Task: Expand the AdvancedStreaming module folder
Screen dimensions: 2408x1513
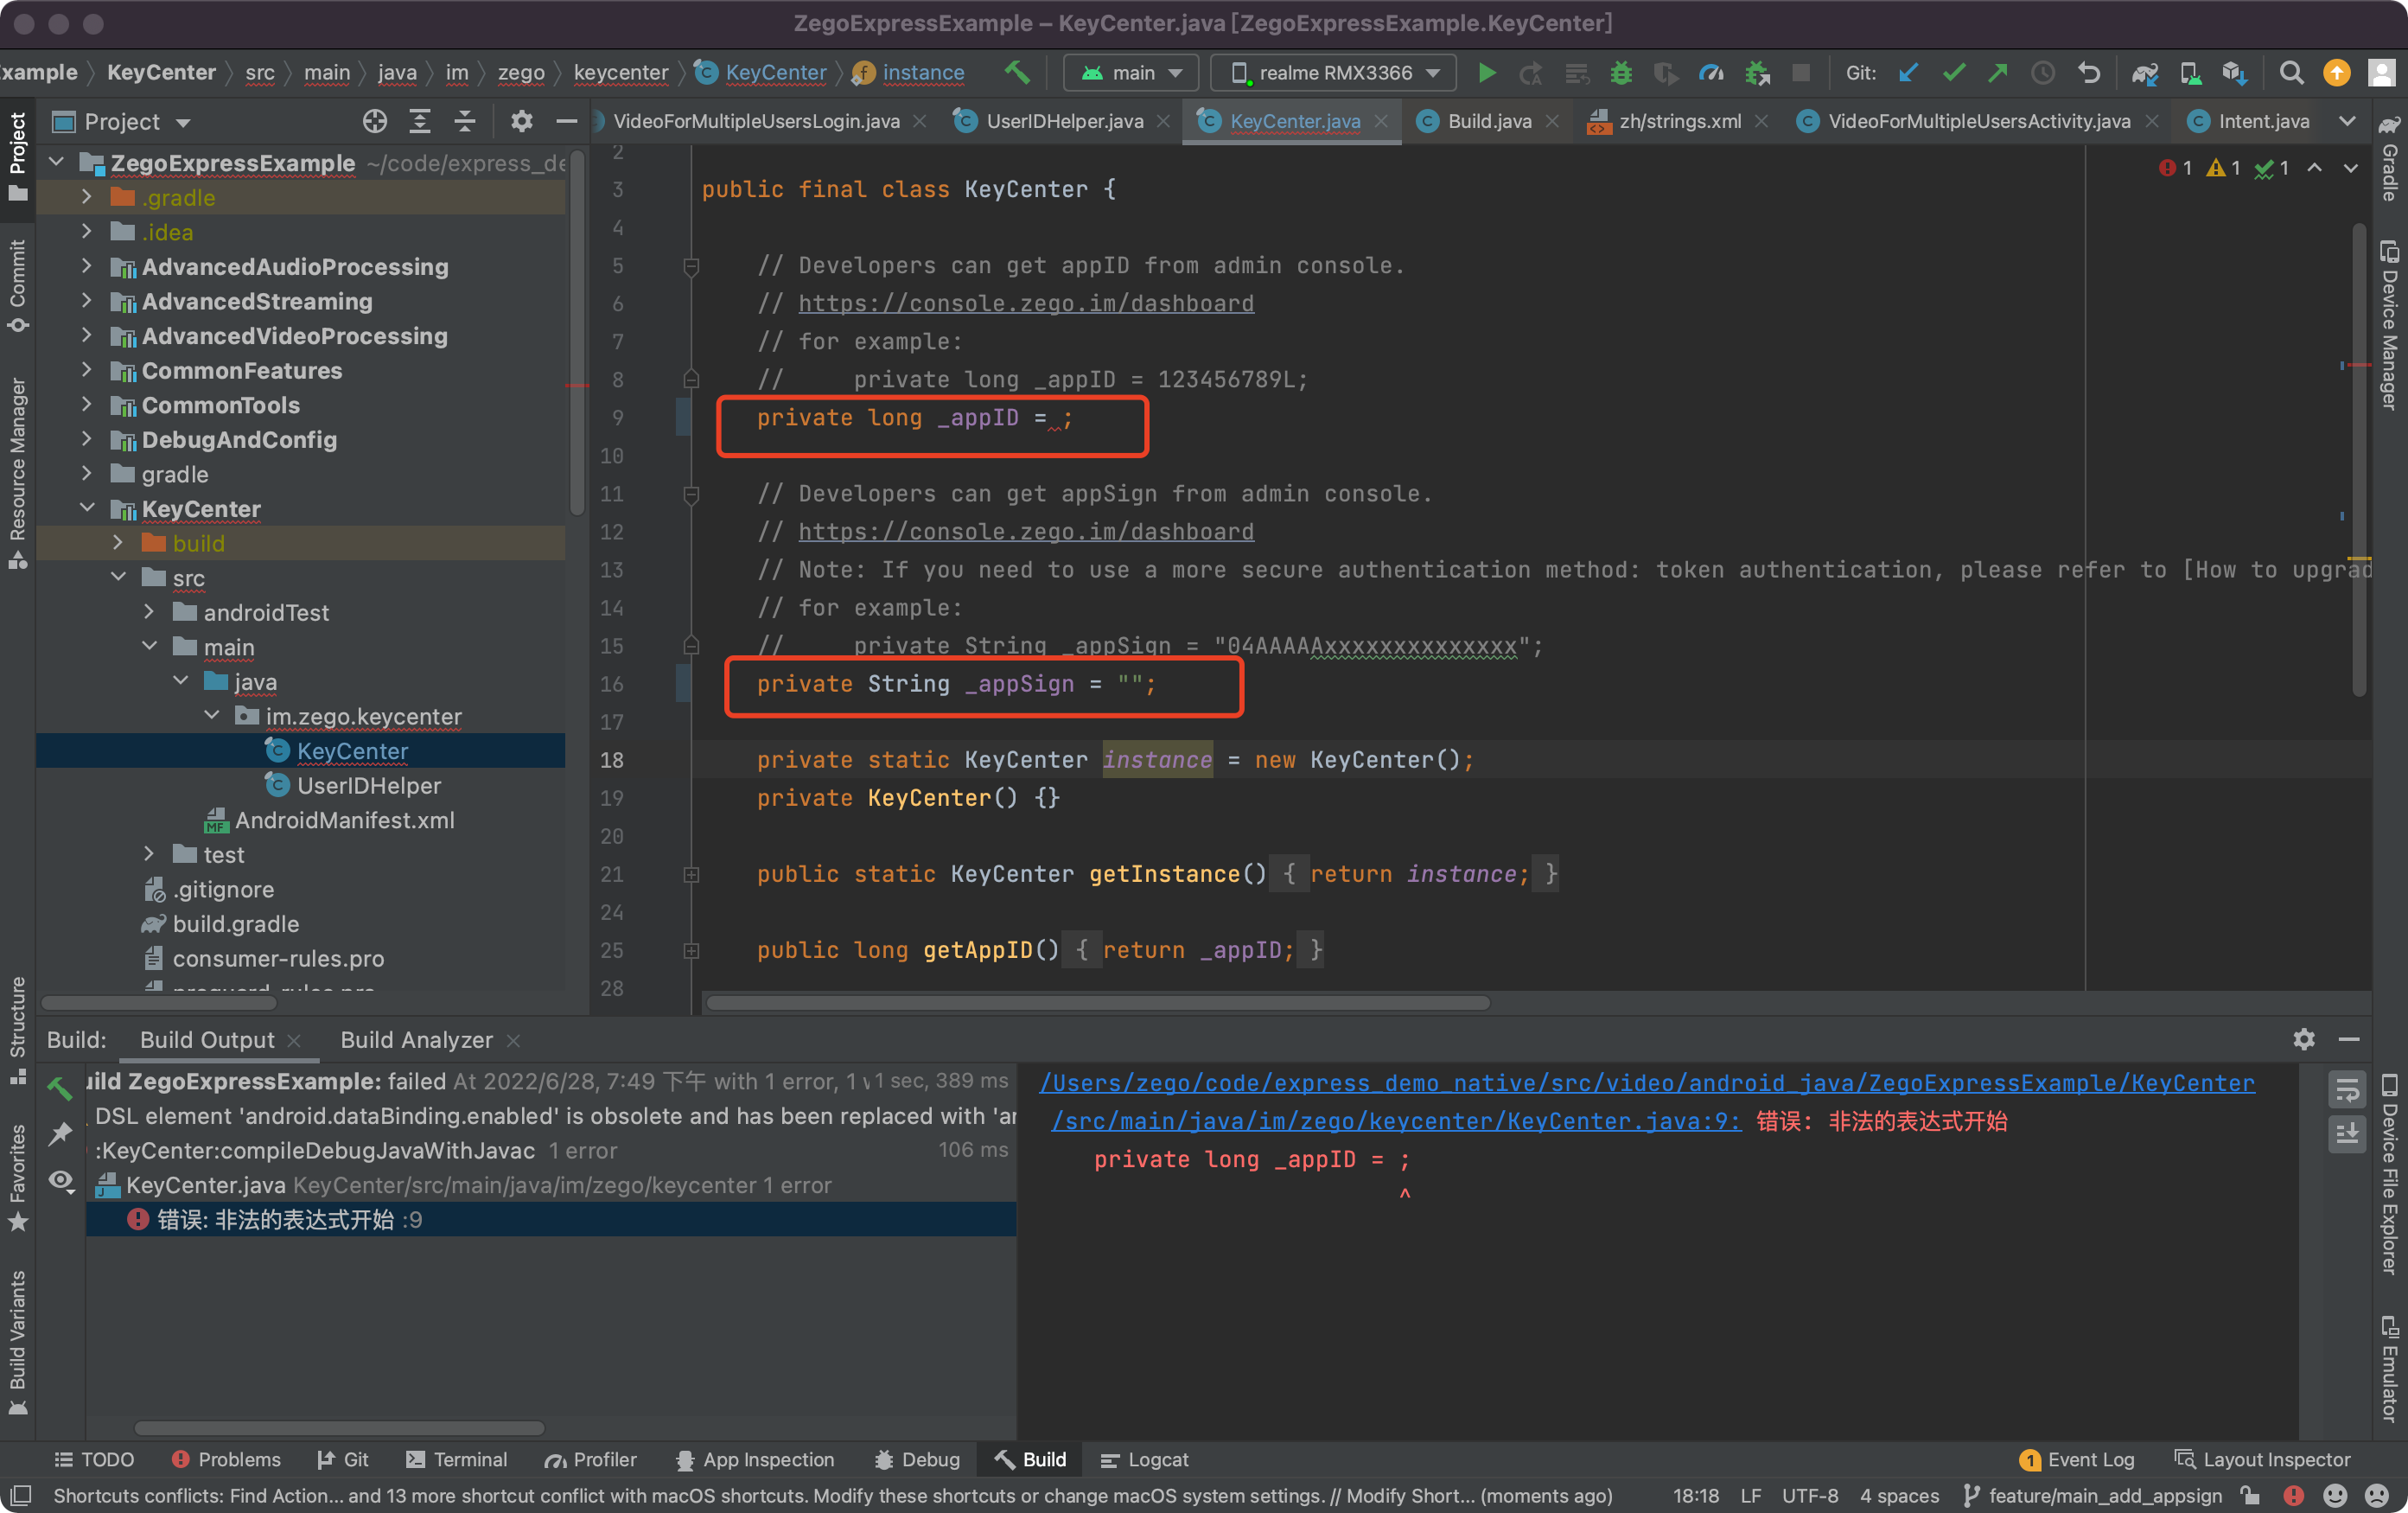Action: coord(87,301)
